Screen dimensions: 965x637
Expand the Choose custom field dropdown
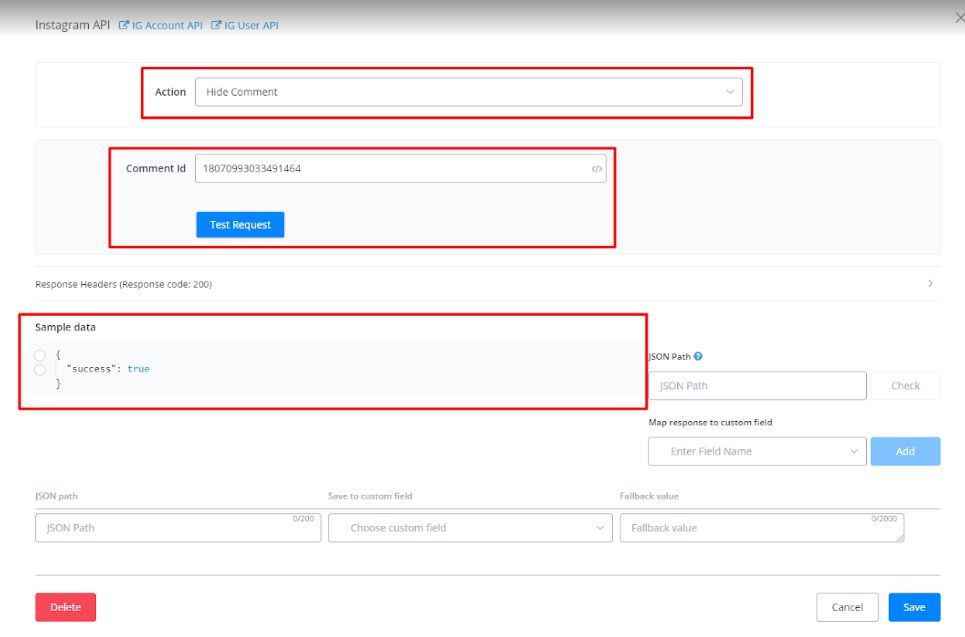470,528
